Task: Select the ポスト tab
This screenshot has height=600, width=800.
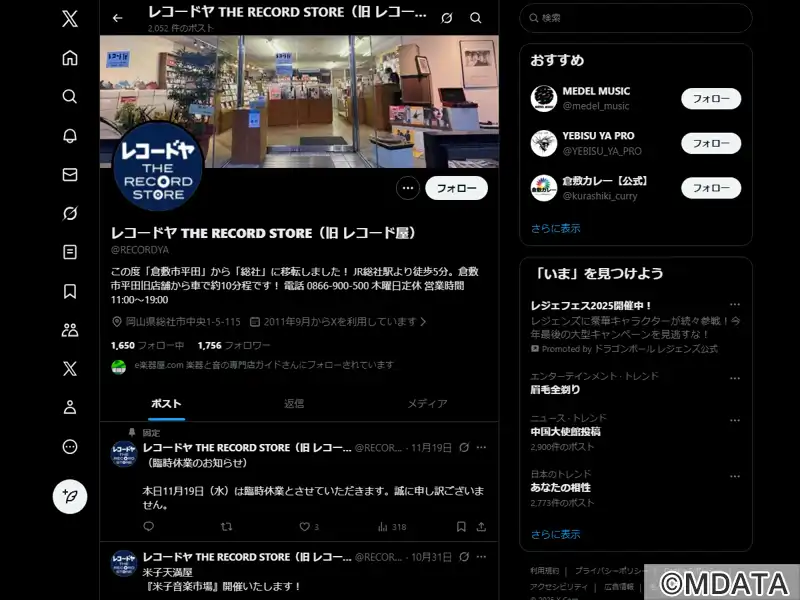Action: pos(166,404)
